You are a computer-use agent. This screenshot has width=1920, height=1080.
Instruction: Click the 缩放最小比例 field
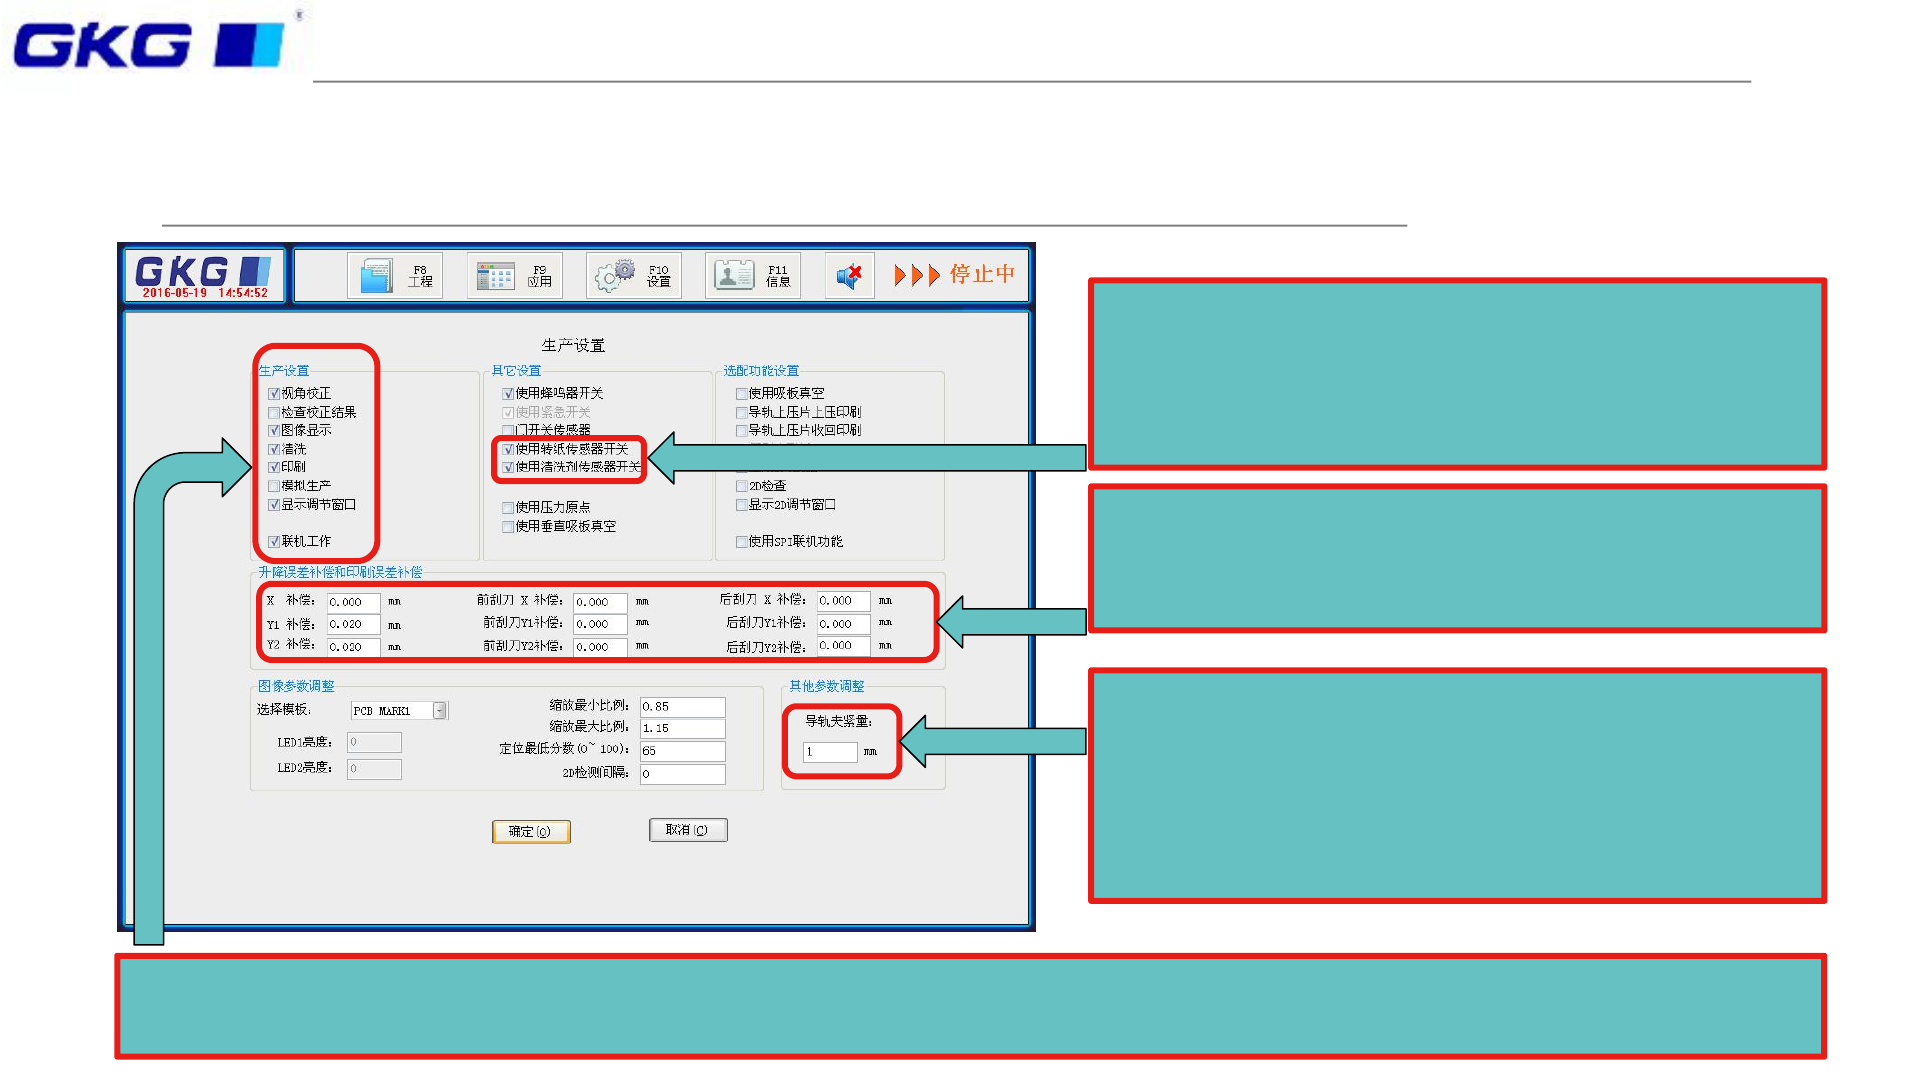pyautogui.click(x=682, y=707)
